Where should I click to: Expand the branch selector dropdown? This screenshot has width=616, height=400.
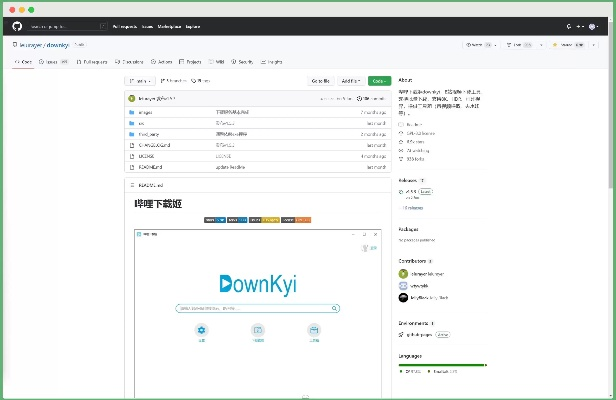tap(141, 80)
